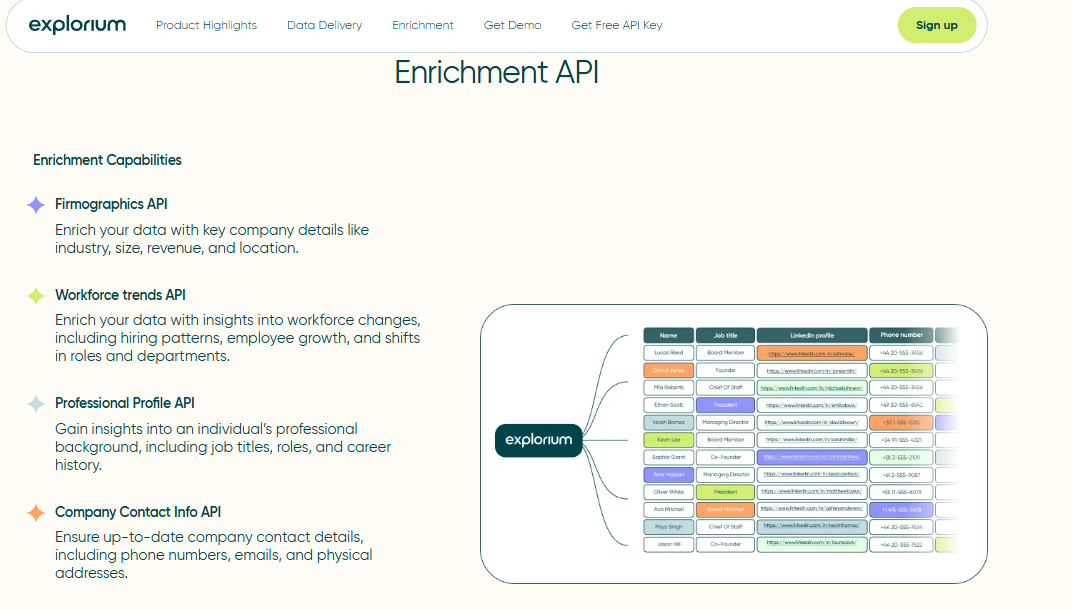The image size is (1072, 610).
Task: Click the green Kevin Lee cell
Action: point(669,440)
